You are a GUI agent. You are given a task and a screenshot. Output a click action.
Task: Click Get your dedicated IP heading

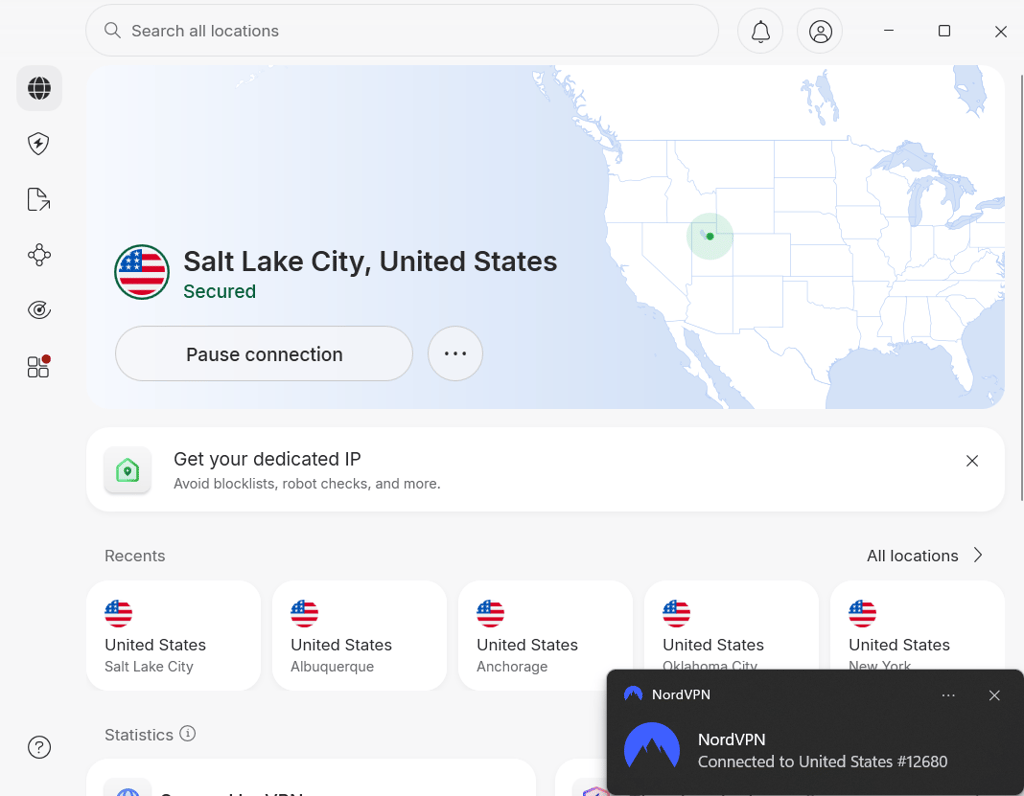click(x=267, y=459)
